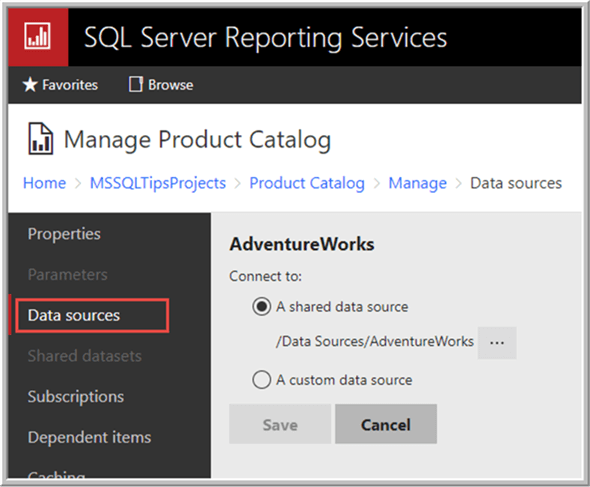Click the Manage breadcrumb link
This screenshot has height=487, width=590.
click(x=418, y=183)
